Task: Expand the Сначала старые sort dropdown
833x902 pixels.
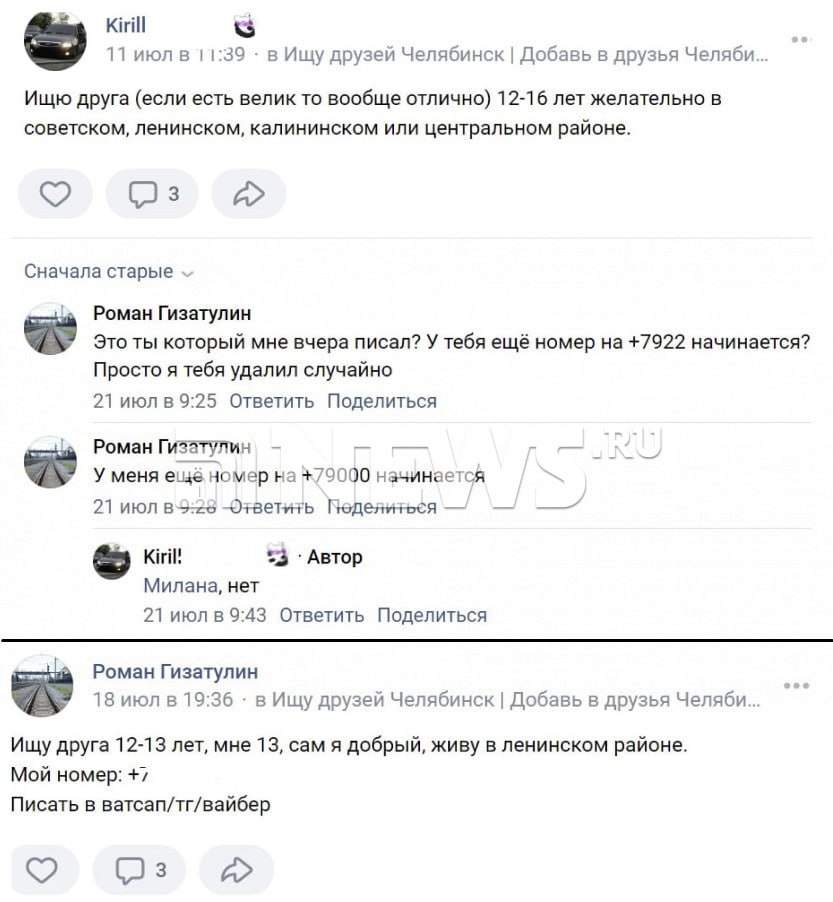Action: click(x=109, y=272)
